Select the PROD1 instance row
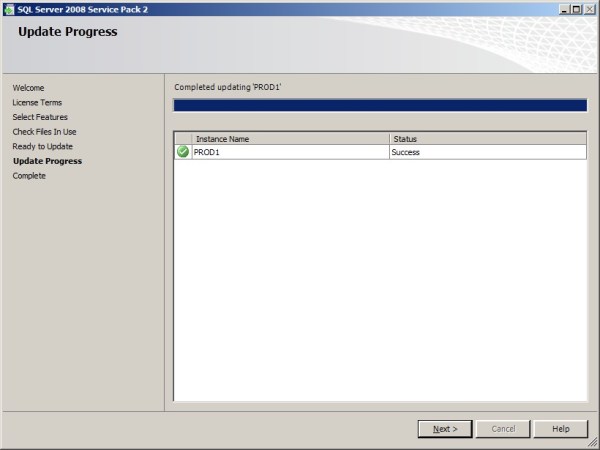 (290, 152)
